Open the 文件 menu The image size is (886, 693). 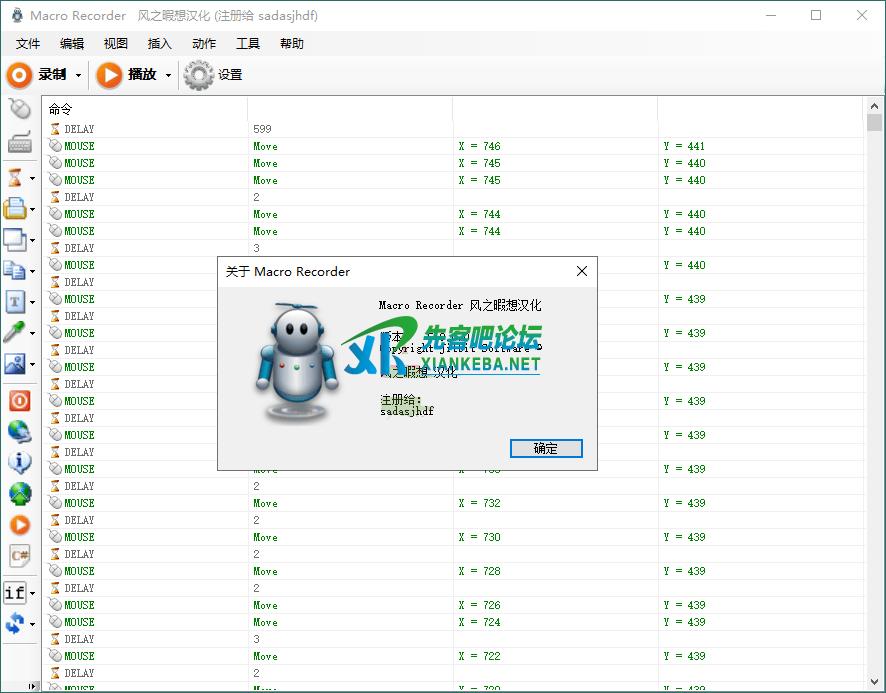[x=28, y=43]
